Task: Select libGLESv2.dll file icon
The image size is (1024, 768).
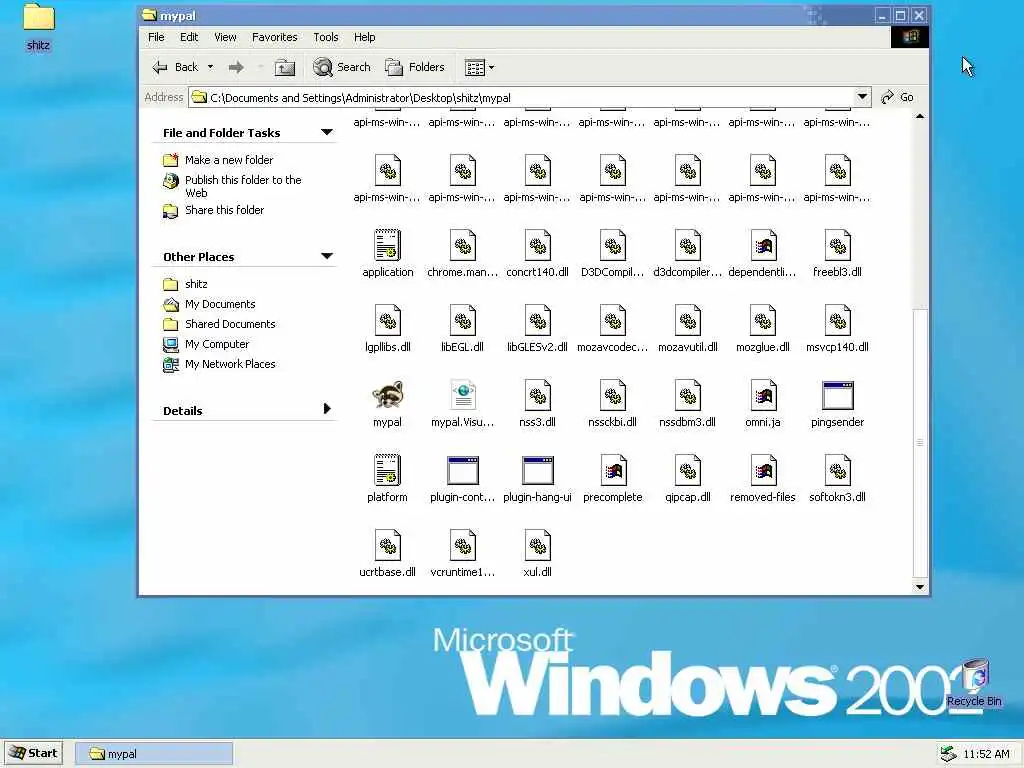Action: click(537, 320)
